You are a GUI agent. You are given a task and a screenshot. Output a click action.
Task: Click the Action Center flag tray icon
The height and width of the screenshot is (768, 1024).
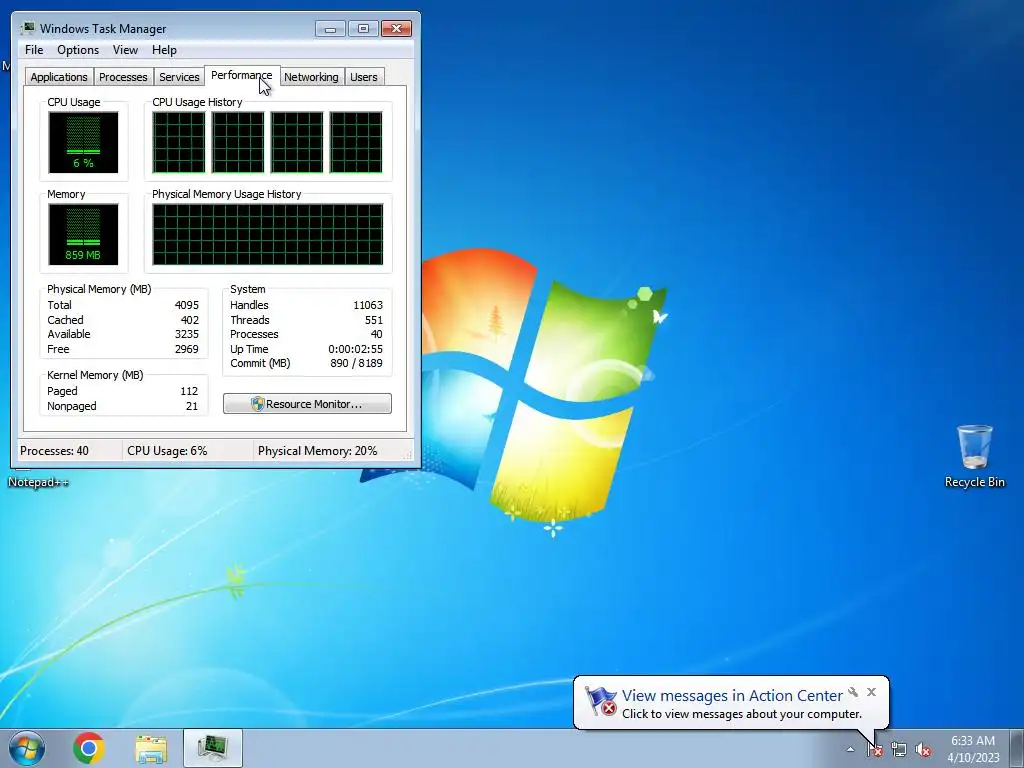875,750
